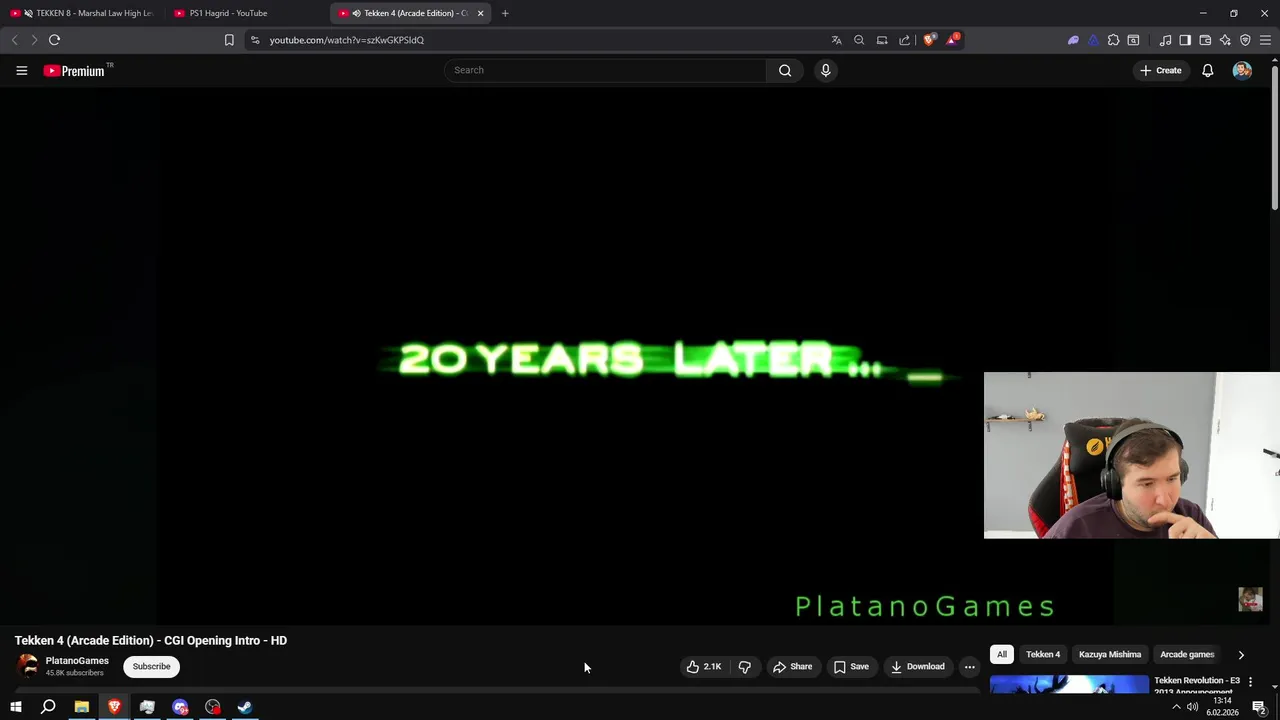Click the share page icon in the address bar
Viewport: 1280px width, 720px height.
[904, 40]
